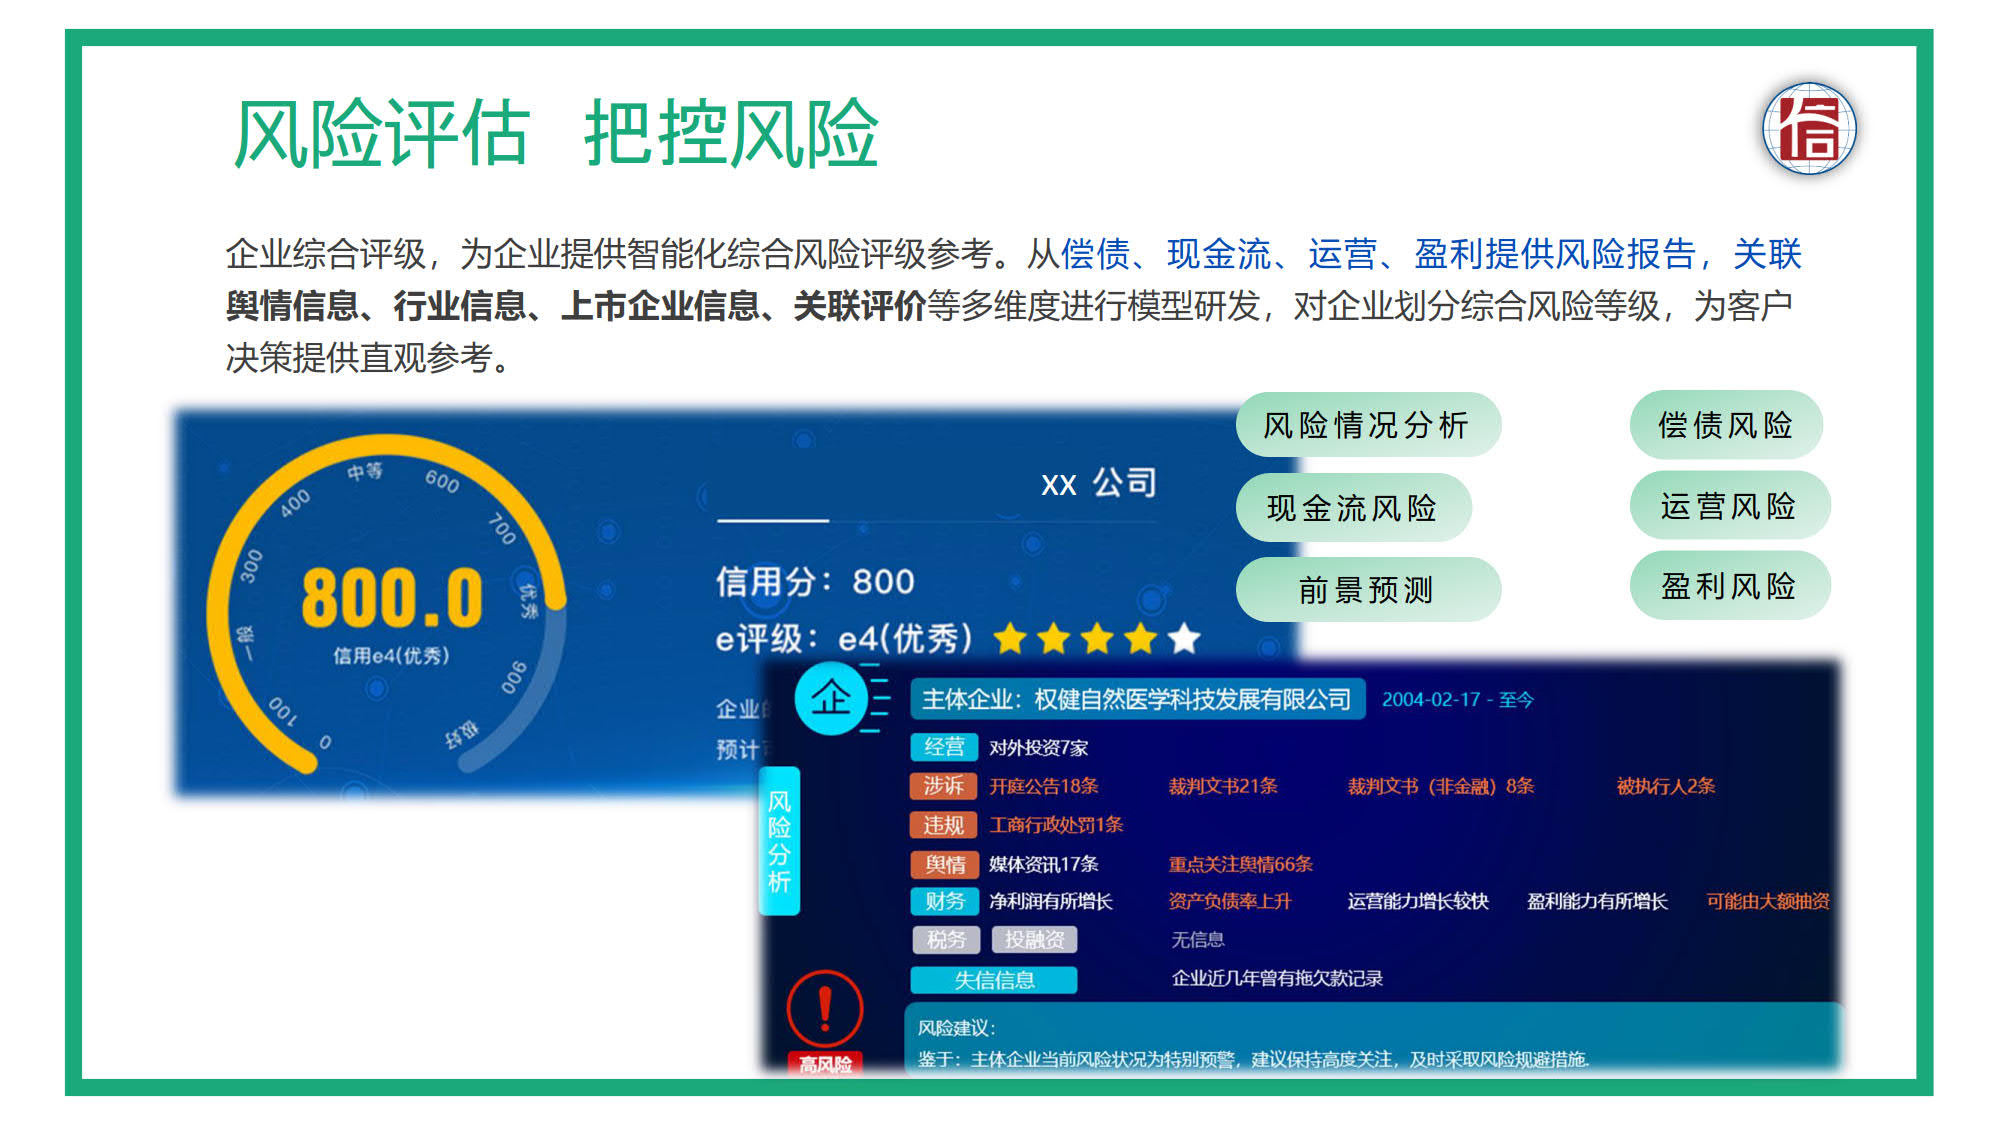Click the round 企 enterprise icon

coord(830,698)
